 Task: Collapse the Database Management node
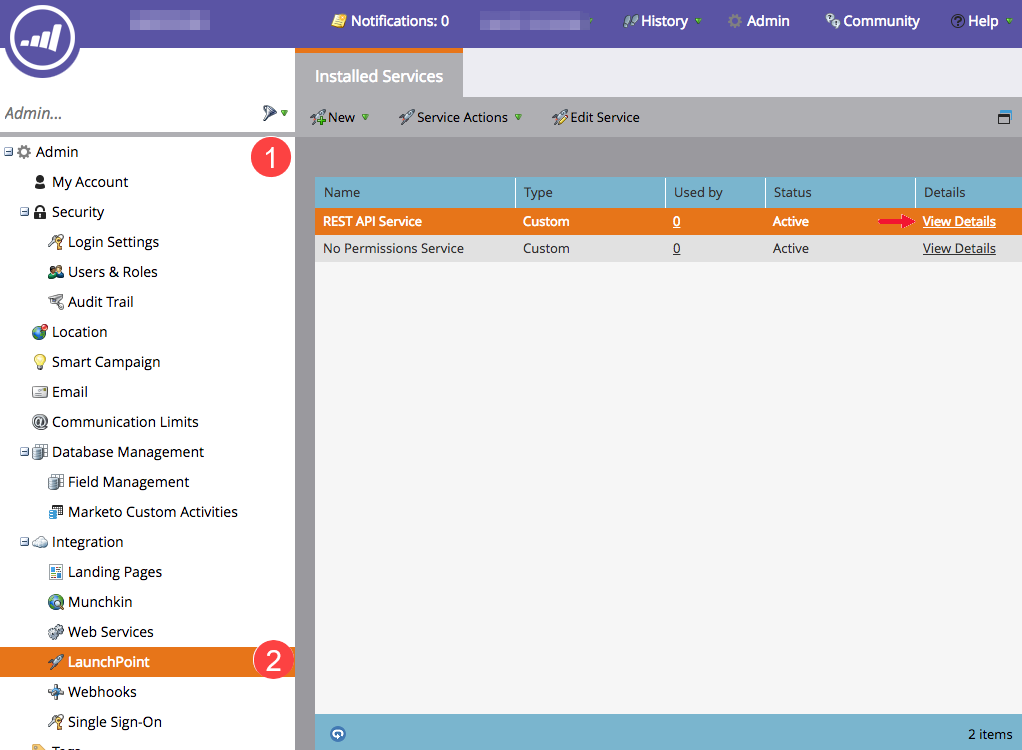pyautogui.click(x=24, y=452)
